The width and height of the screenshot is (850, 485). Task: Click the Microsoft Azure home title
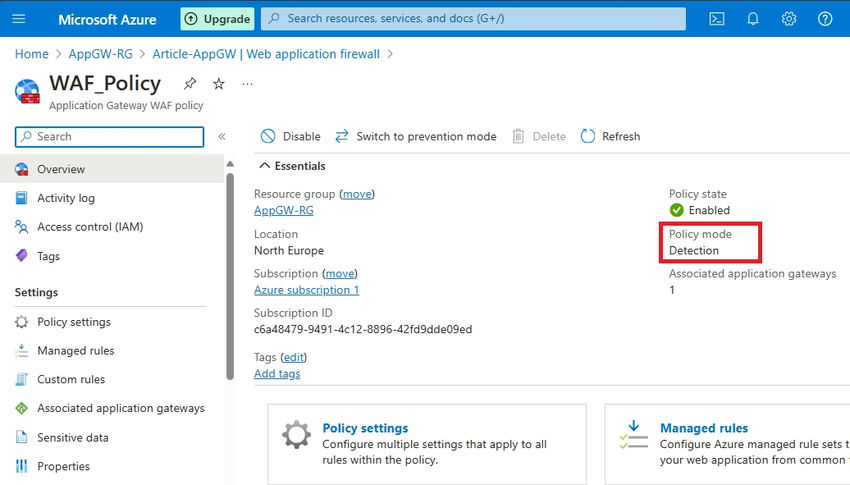point(107,20)
